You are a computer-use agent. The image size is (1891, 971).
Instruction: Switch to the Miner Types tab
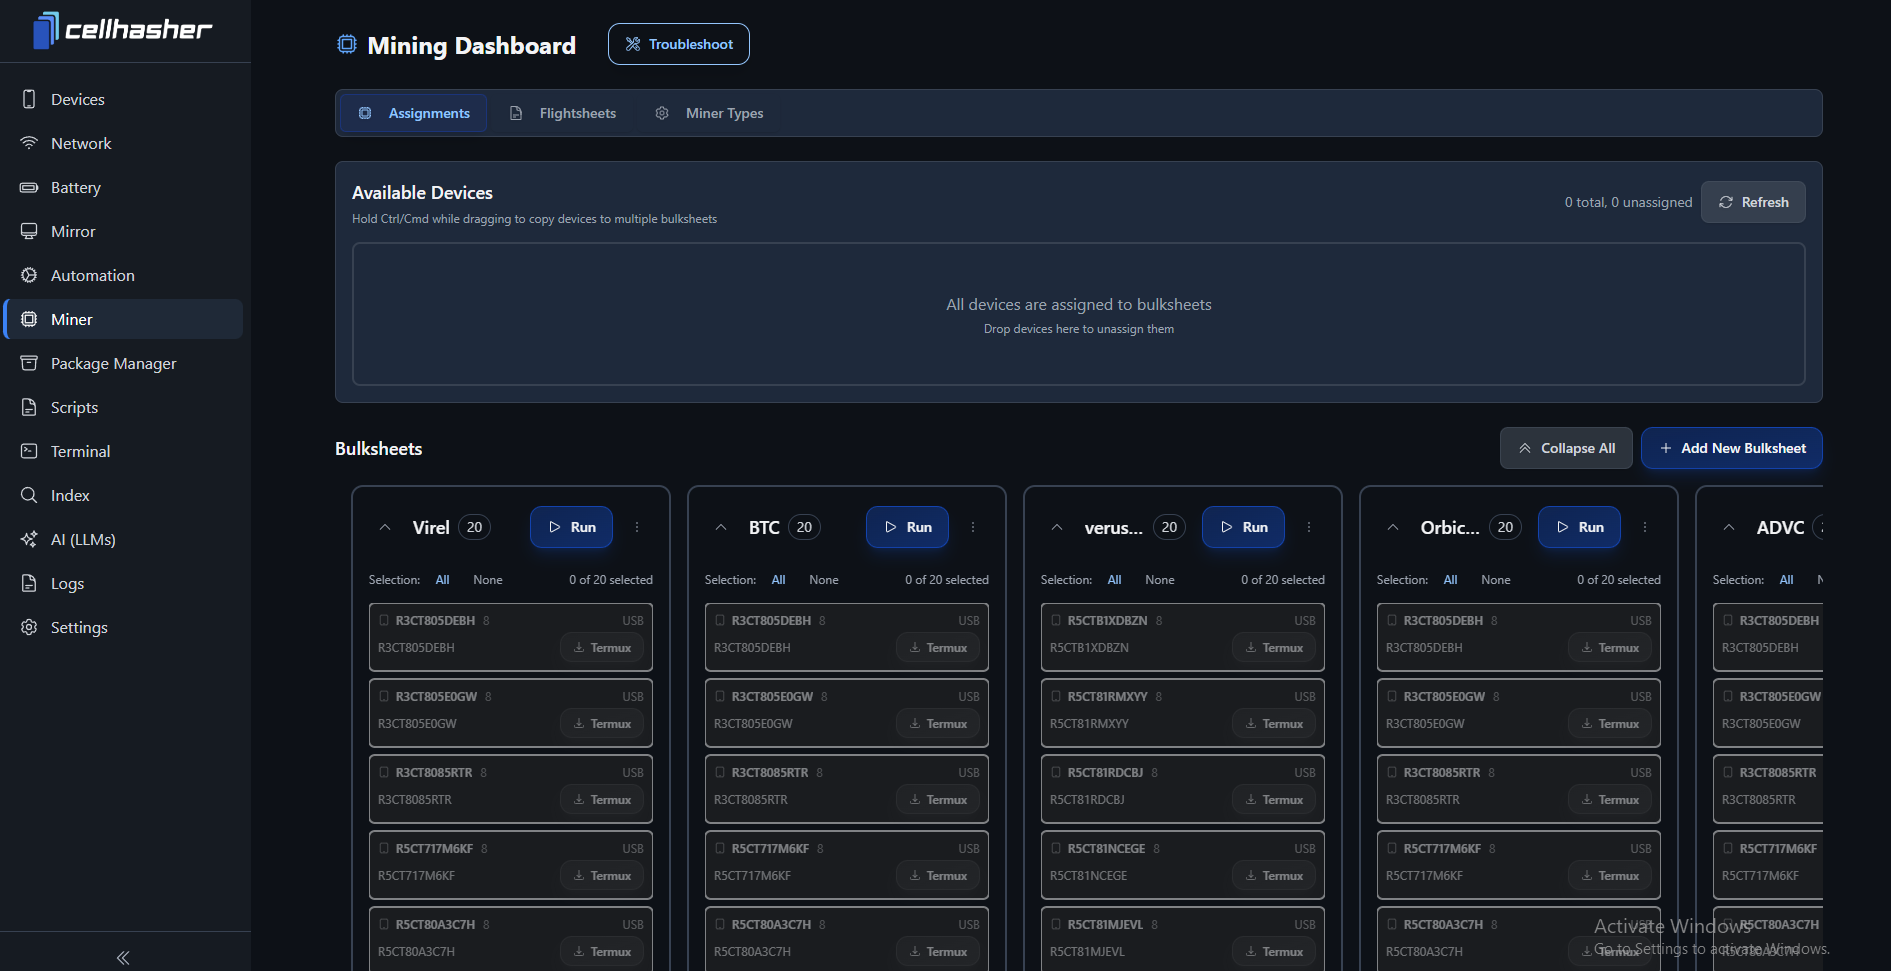(x=710, y=114)
